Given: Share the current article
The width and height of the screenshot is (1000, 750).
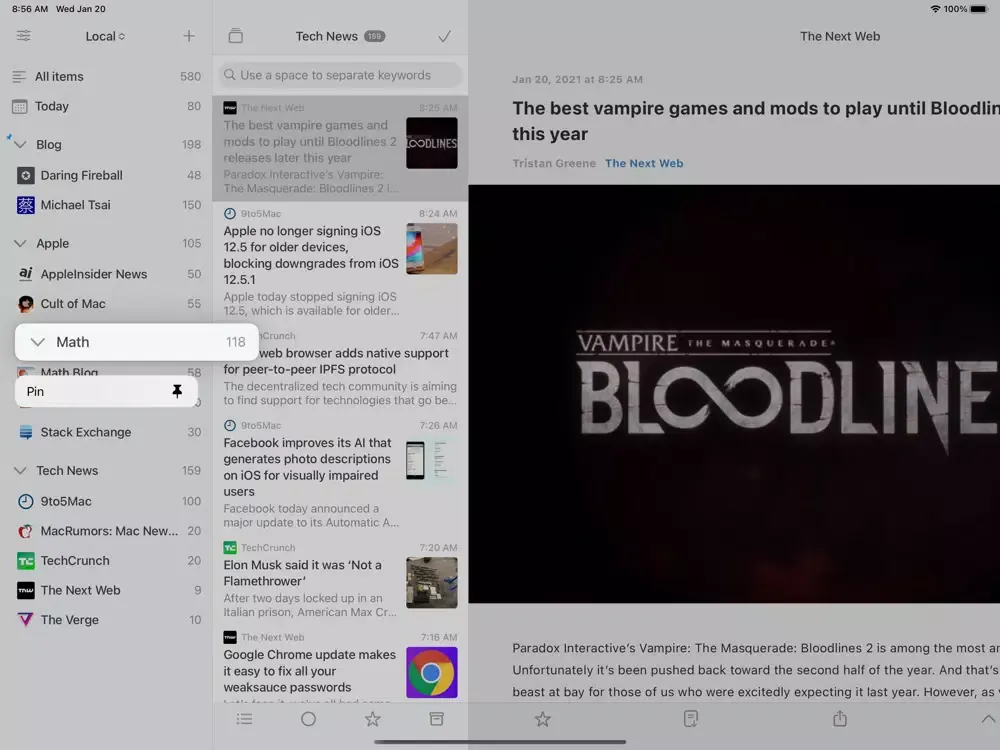Looking at the screenshot, I should click(840, 719).
